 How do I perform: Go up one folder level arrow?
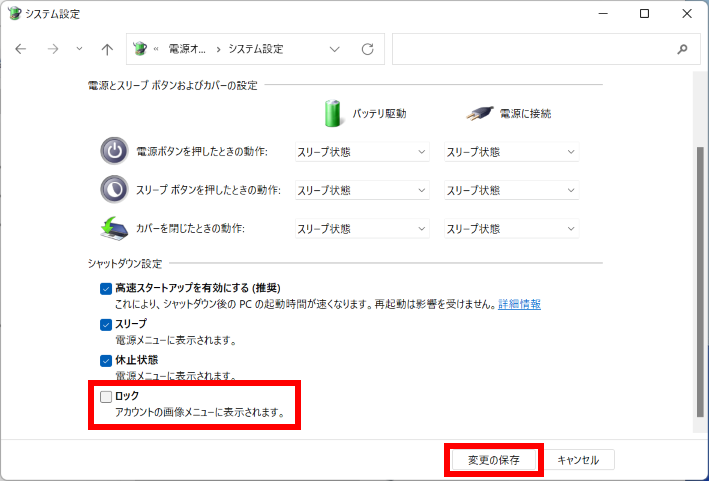point(107,49)
